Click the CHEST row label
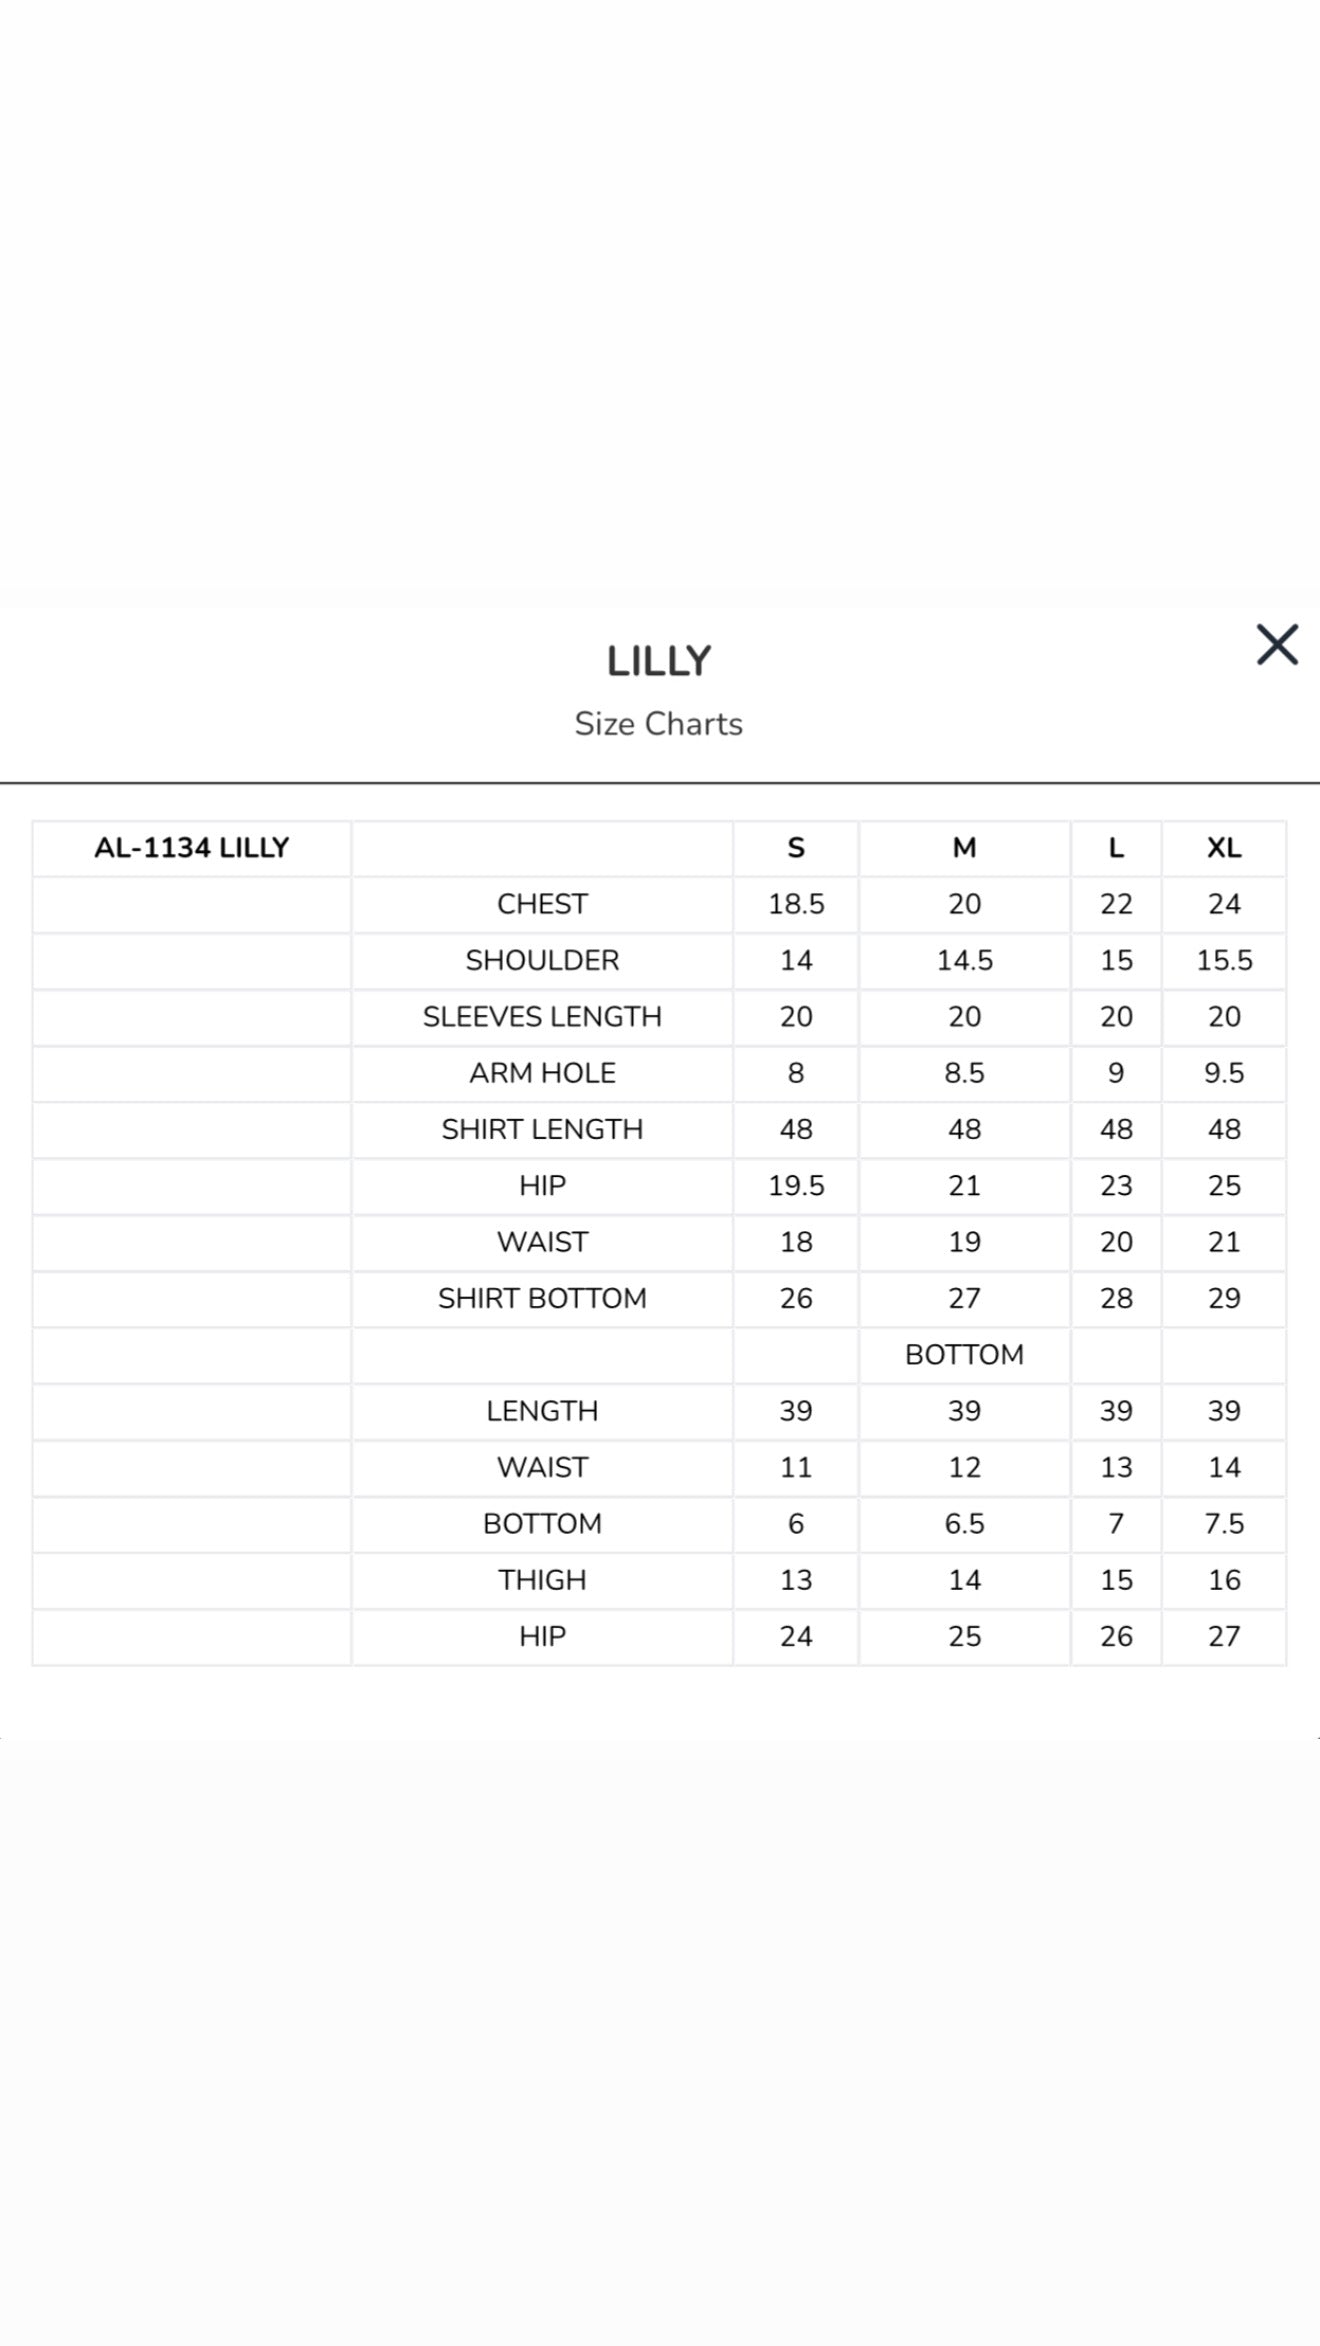Image resolution: width=1320 pixels, height=2346 pixels. tap(542, 904)
